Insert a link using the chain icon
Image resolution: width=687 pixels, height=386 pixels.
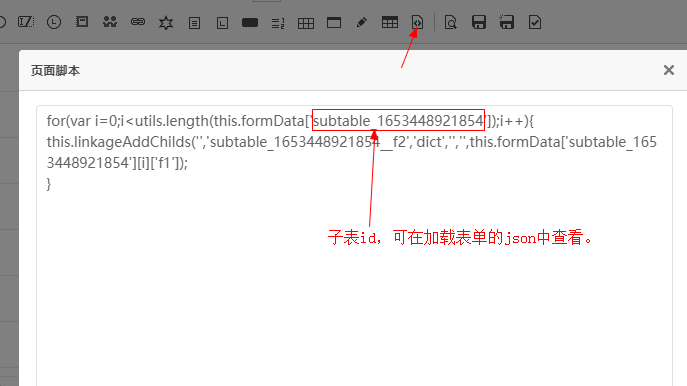coord(138,21)
